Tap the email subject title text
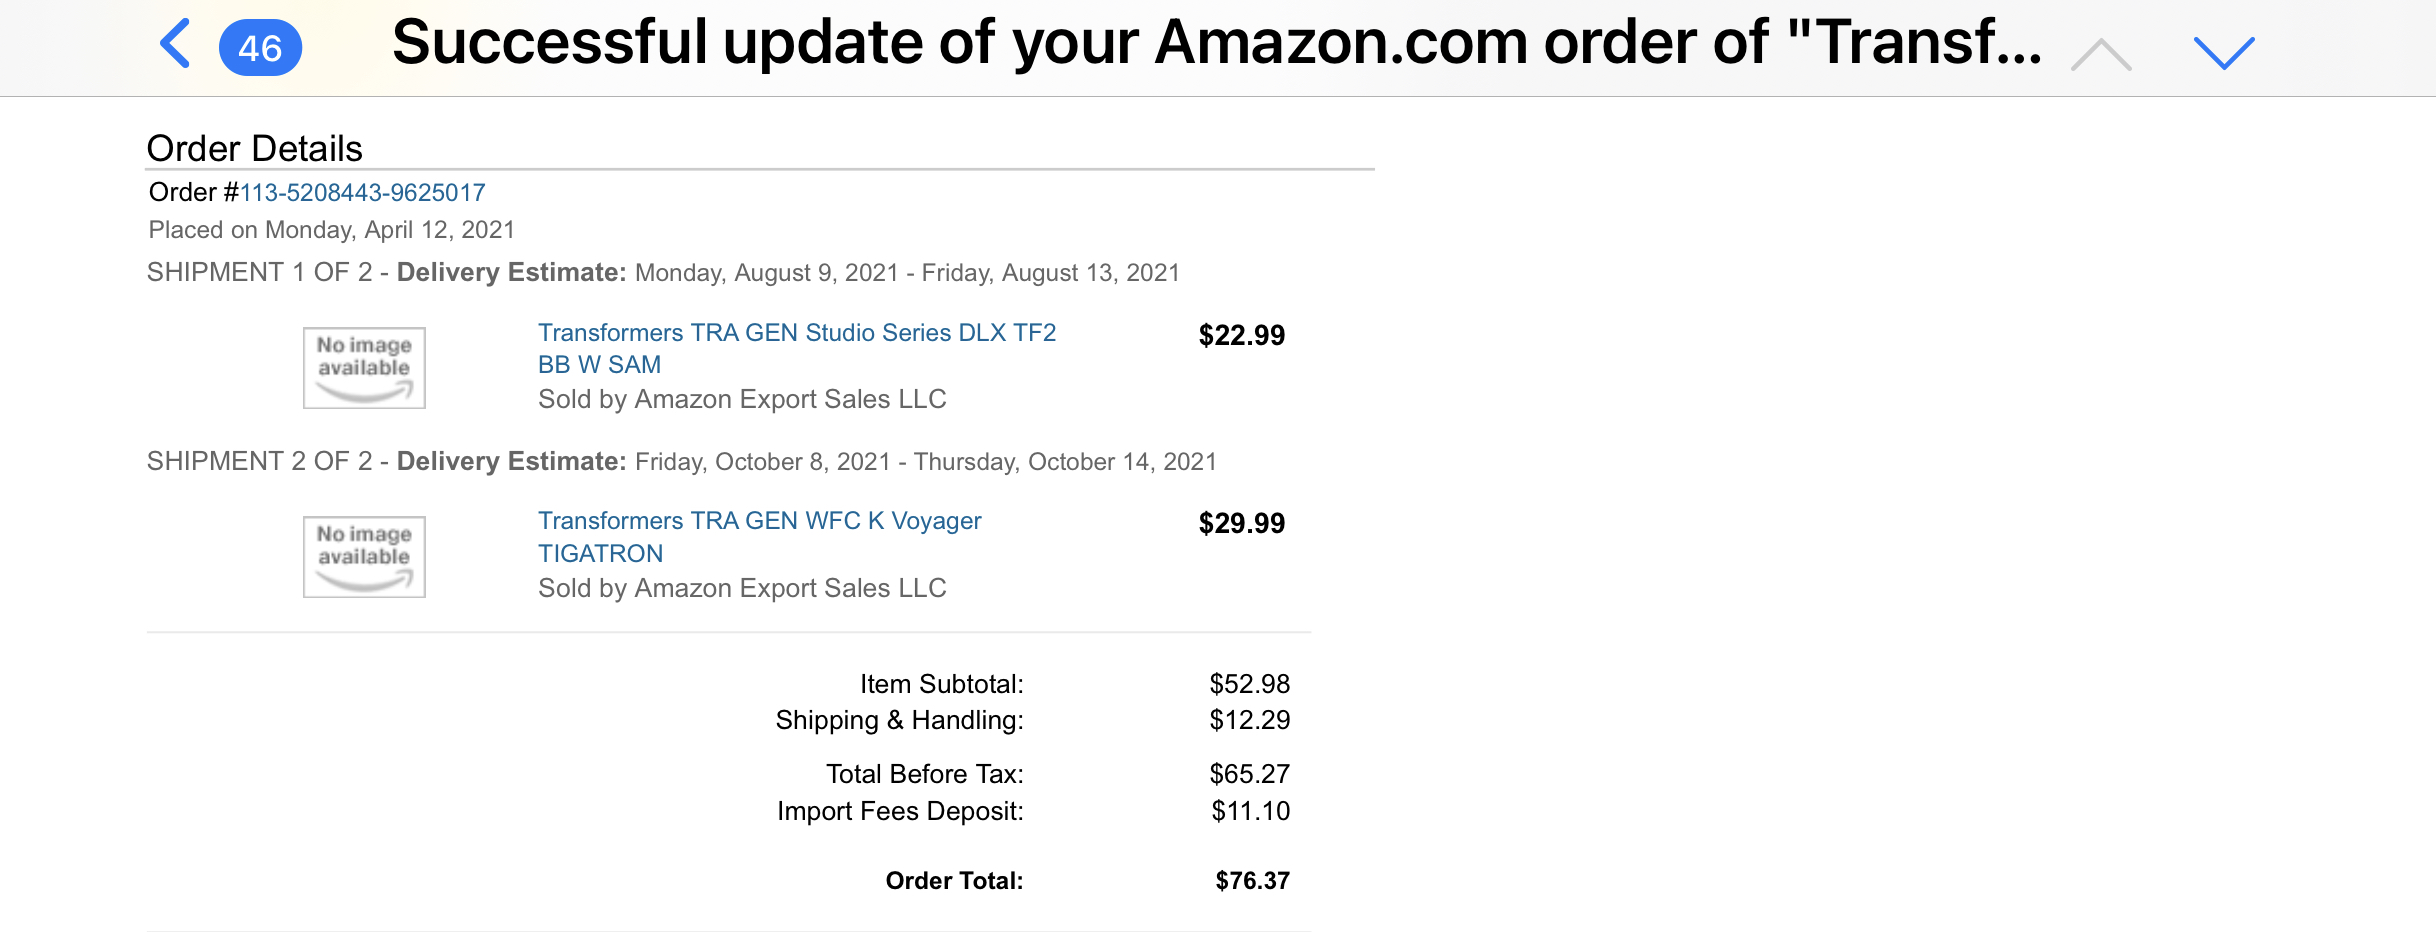 1216,43
